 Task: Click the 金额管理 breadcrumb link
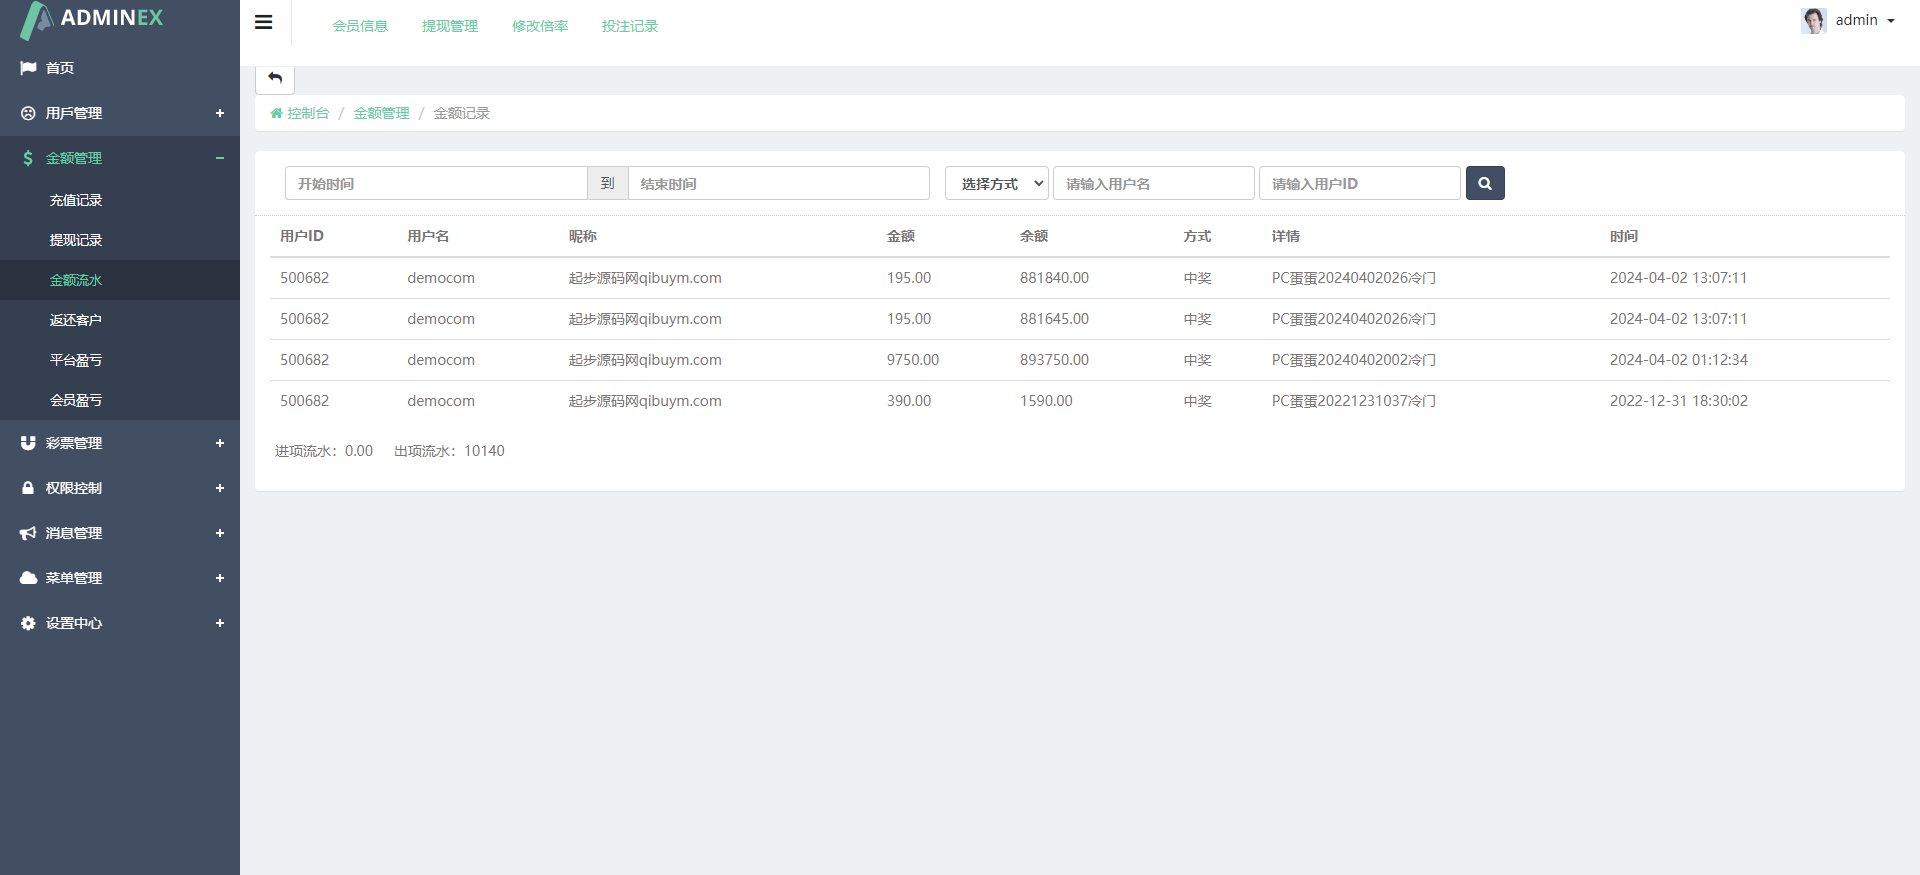tap(381, 113)
